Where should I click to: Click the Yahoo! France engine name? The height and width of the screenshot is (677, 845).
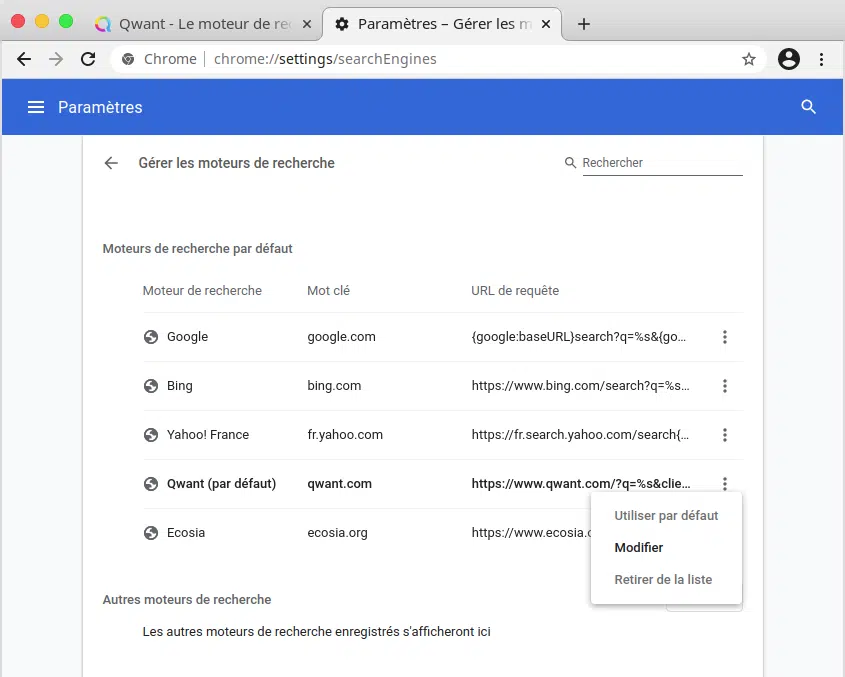click(207, 435)
